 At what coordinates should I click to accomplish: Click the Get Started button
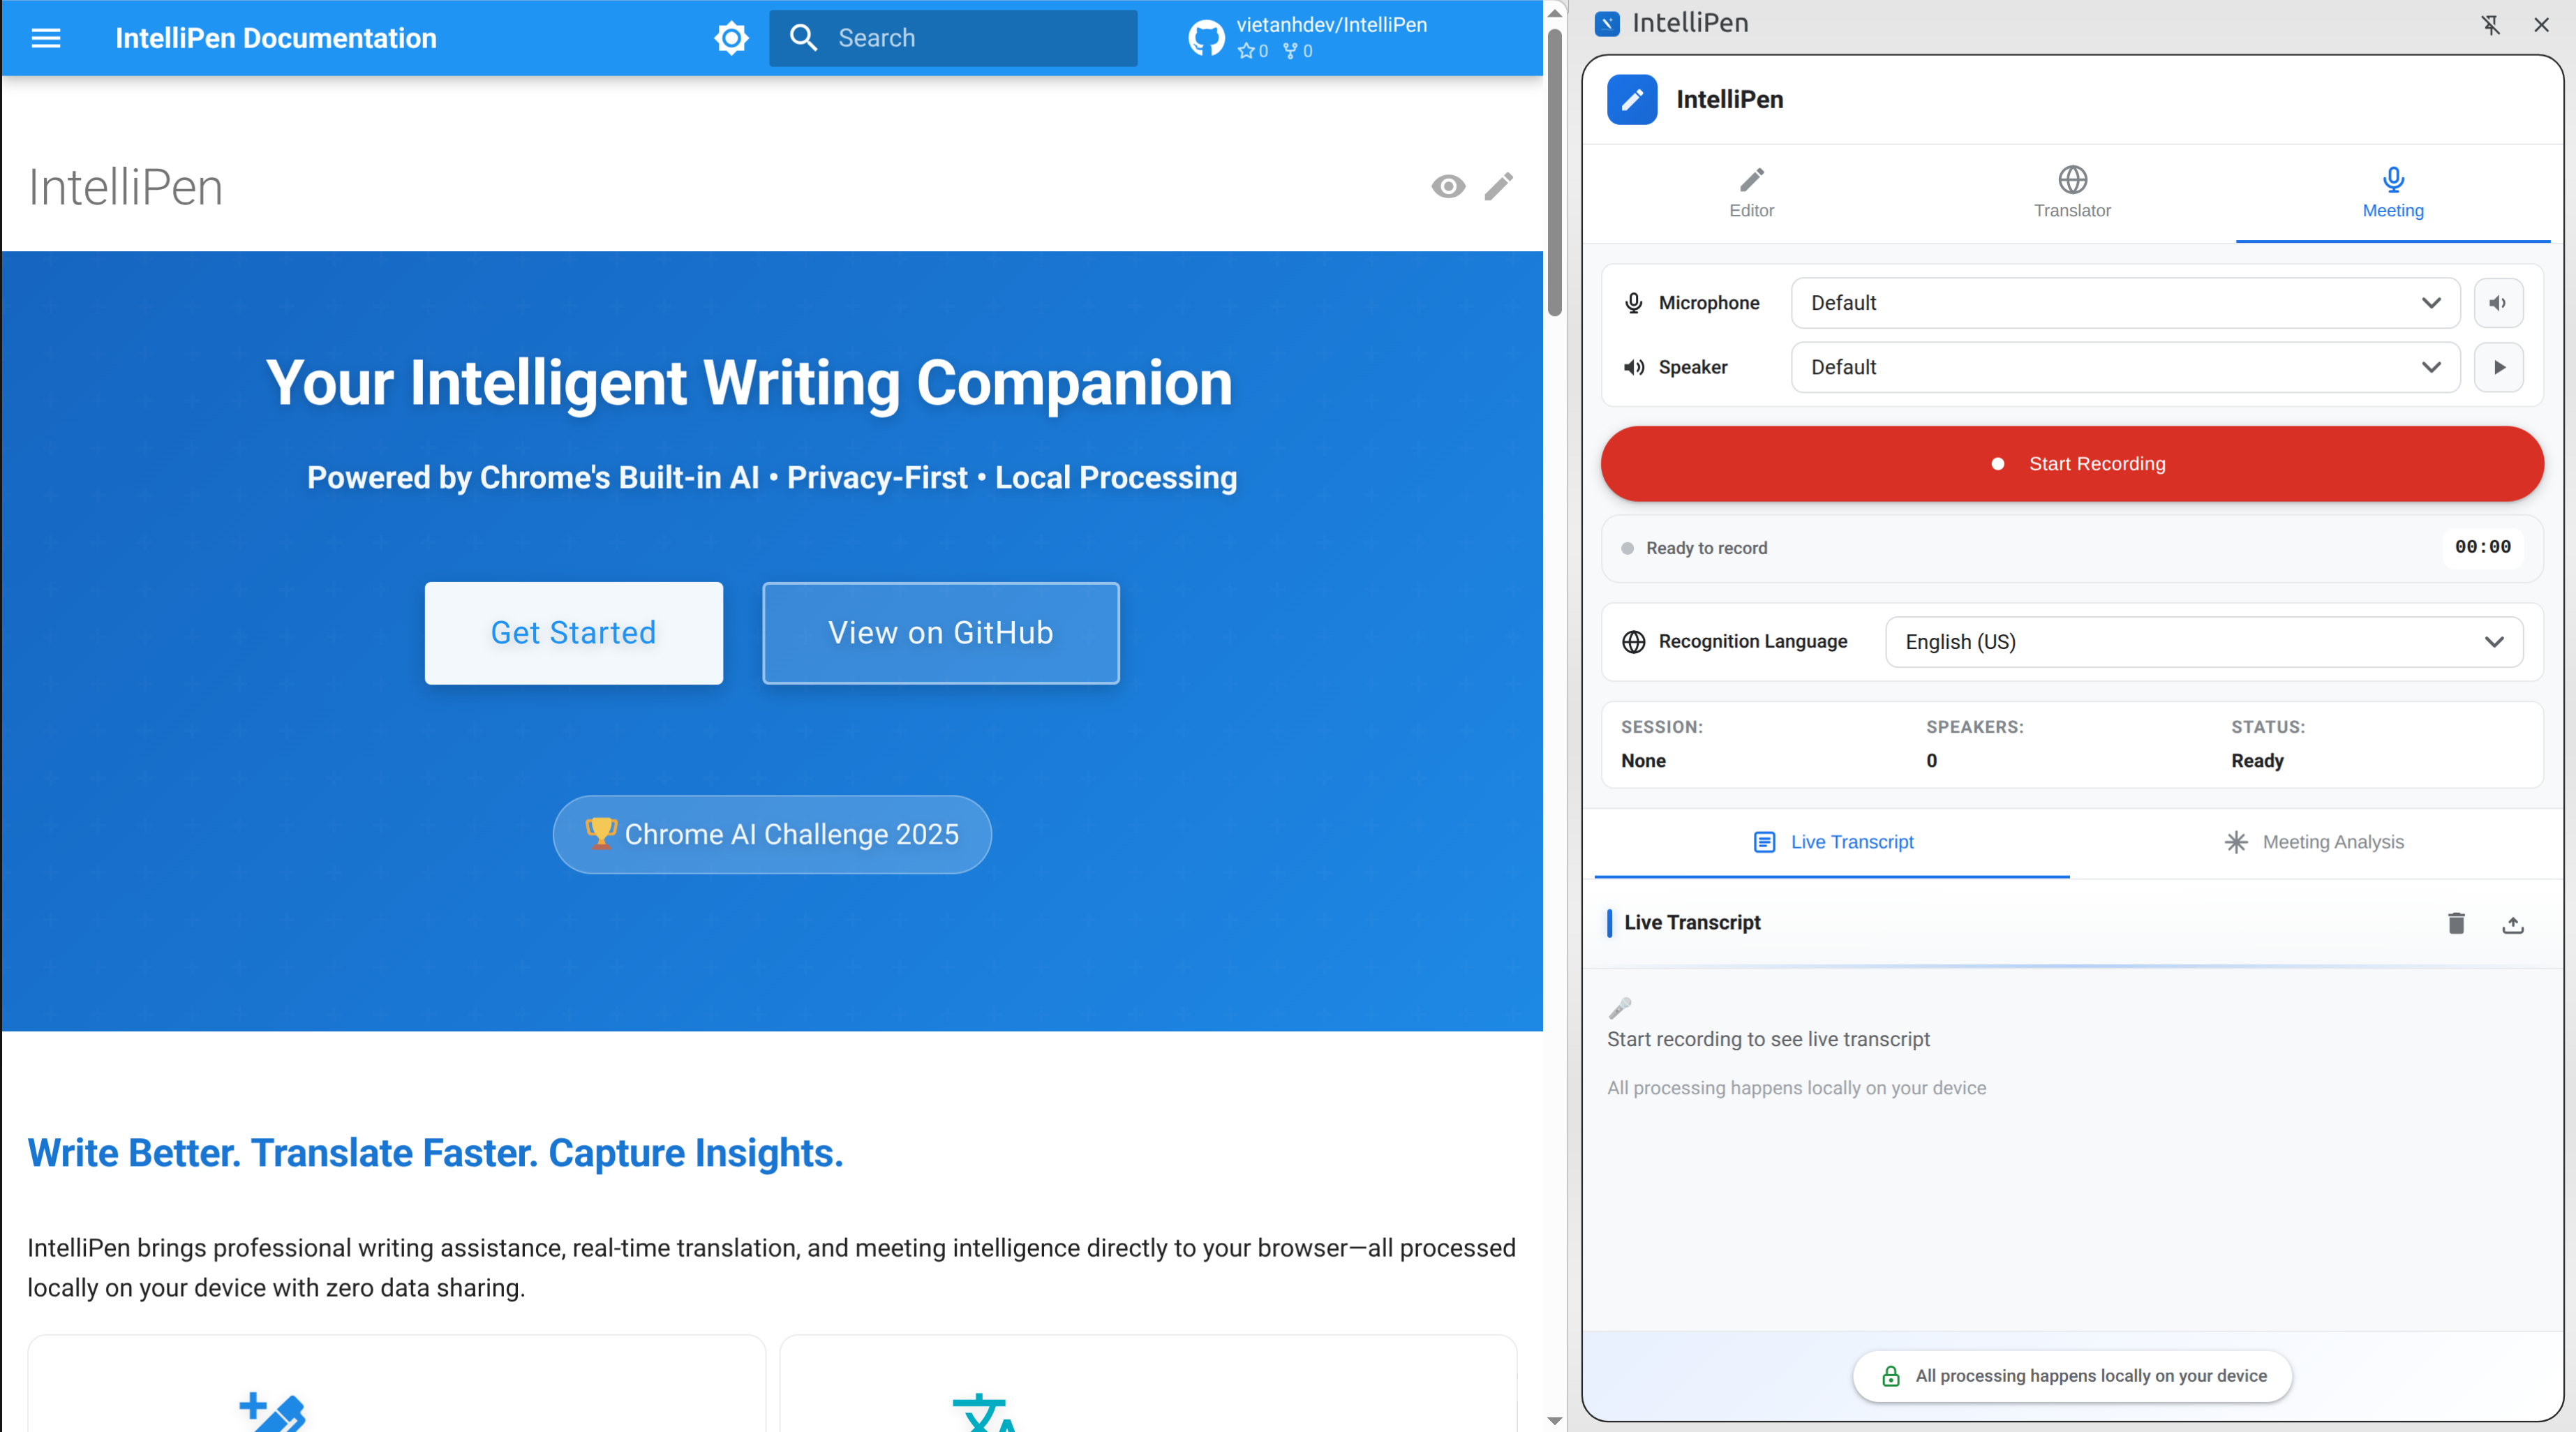pyautogui.click(x=573, y=633)
